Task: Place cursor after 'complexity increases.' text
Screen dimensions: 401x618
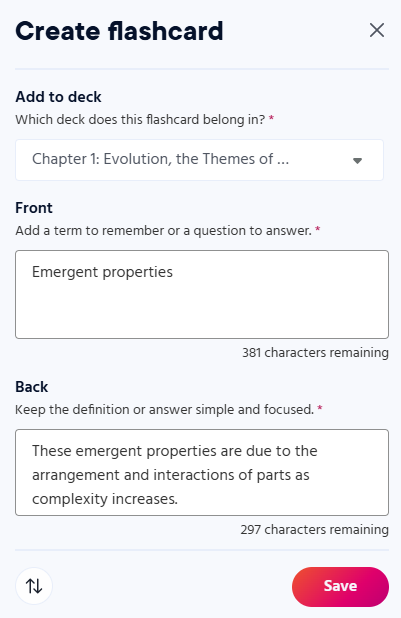Action: (x=179, y=499)
